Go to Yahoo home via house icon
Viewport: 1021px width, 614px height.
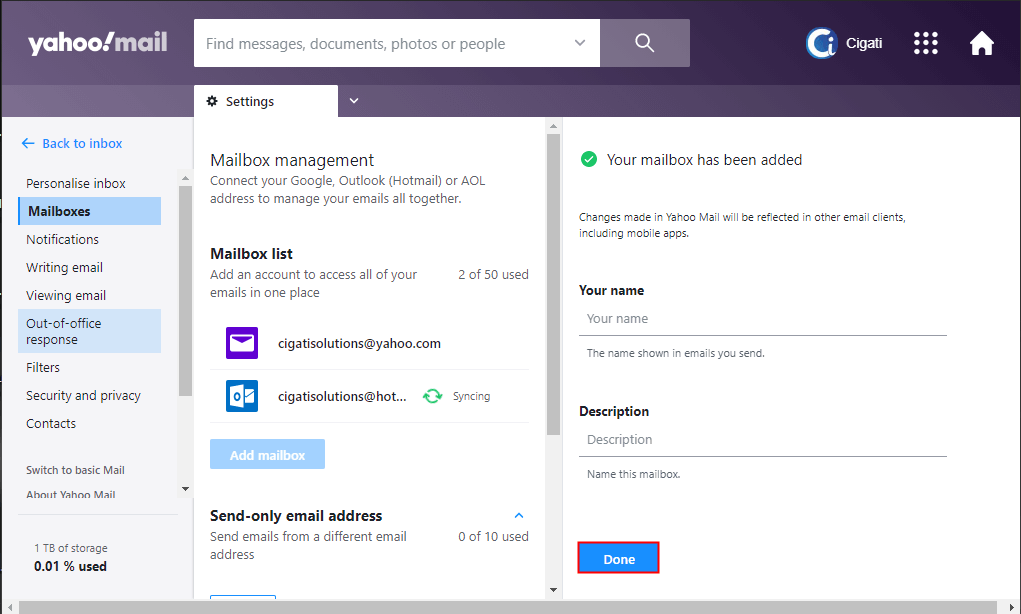click(x=981, y=43)
